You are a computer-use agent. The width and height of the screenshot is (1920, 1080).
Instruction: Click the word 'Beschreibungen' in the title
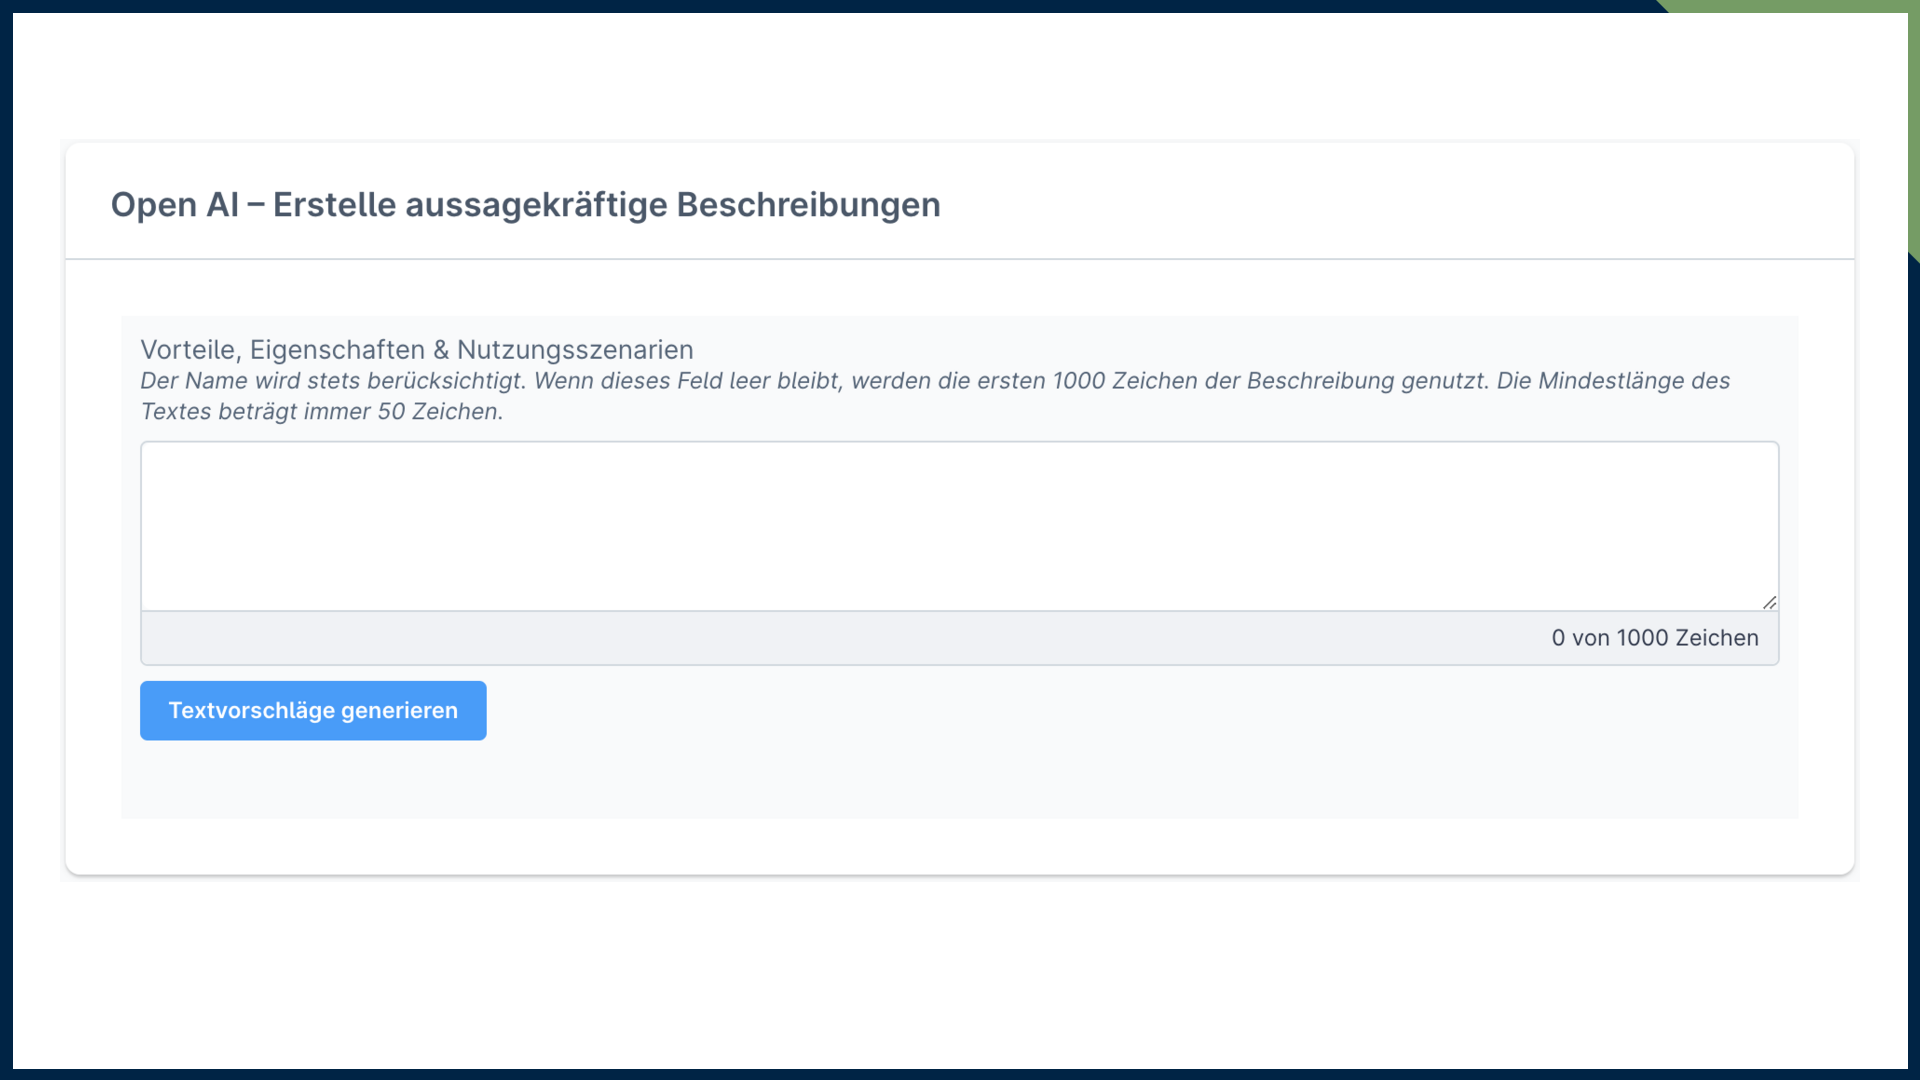click(x=808, y=205)
